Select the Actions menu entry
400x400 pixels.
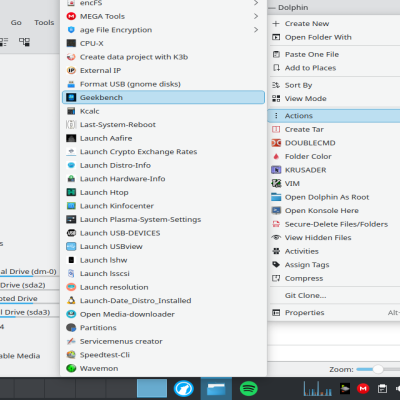click(x=334, y=116)
